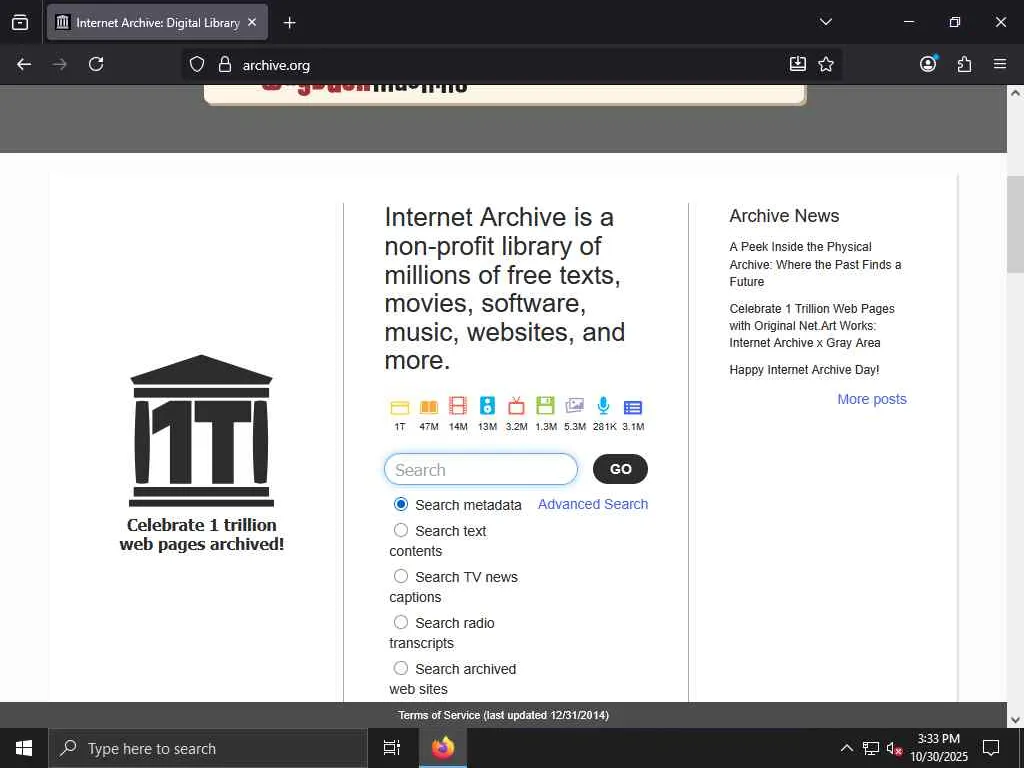Viewport: 1024px width, 768px height.
Task: Open the concerts microphone icon labeled 281K
Action: point(603,406)
